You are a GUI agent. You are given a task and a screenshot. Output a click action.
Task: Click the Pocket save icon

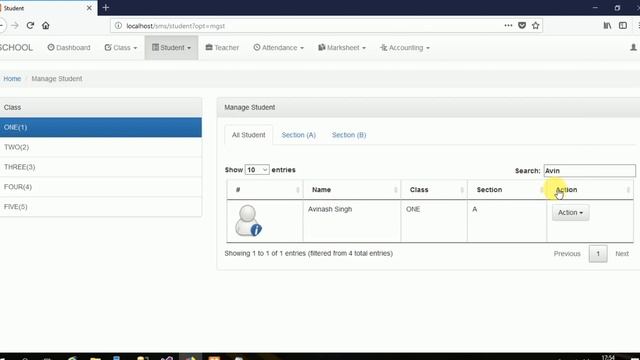click(x=522, y=25)
